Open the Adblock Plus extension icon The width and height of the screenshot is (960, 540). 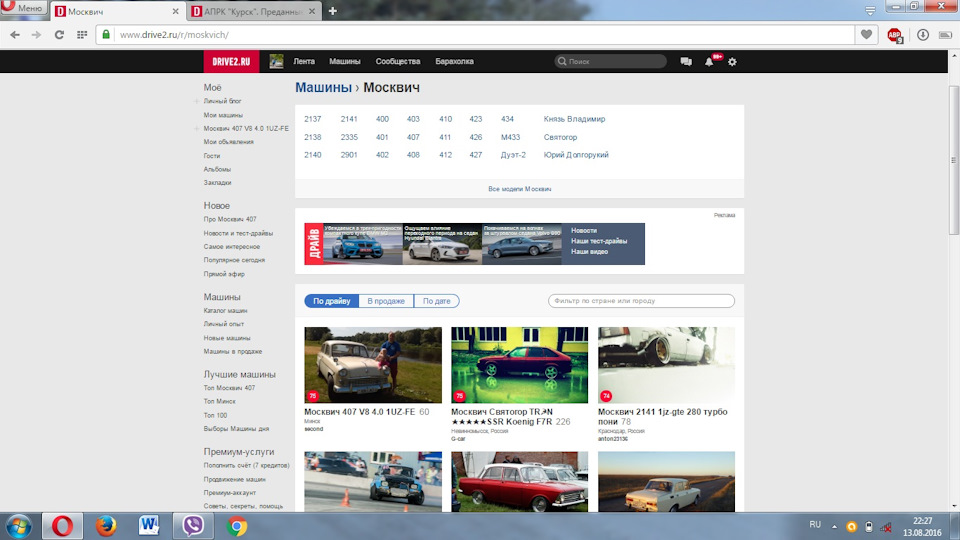(x=894, y=36)
